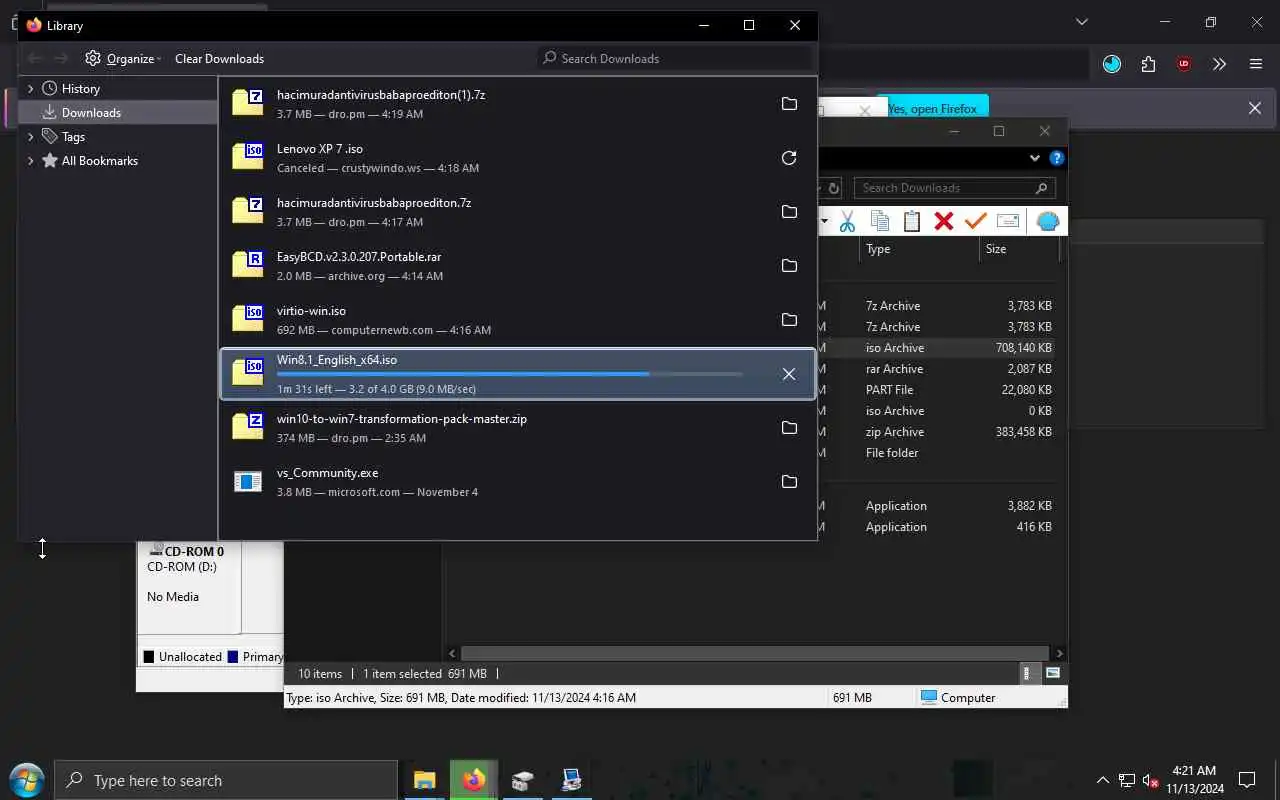Click the vs_Community.exe file icon
The width and height of the screenshot is (1280, 800).
pyautogui.click(x=247, y=482)
